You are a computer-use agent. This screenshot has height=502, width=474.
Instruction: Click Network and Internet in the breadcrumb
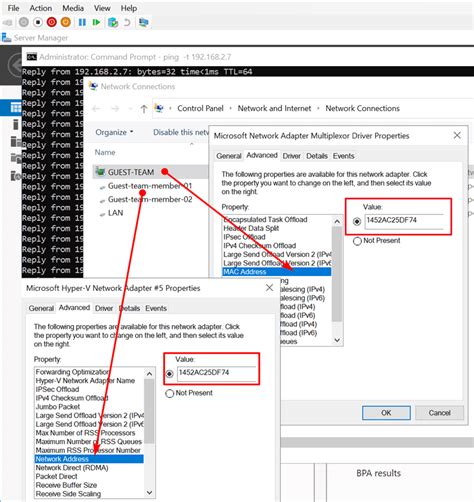[274, 108]
